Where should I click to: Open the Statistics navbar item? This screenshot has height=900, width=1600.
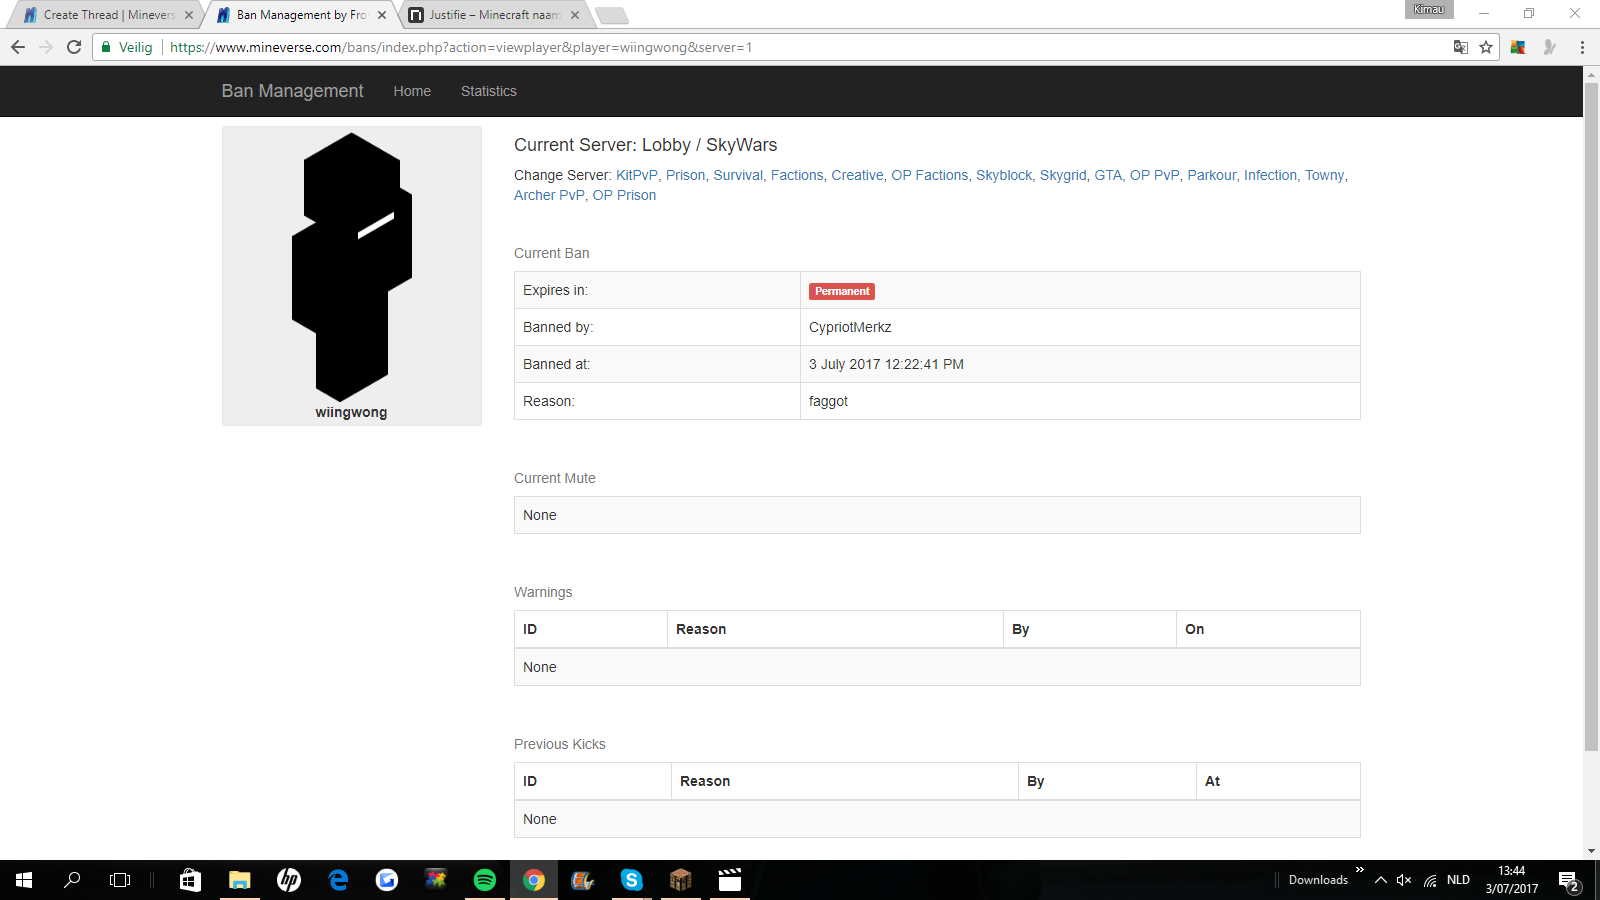click(x=489, y=91)
